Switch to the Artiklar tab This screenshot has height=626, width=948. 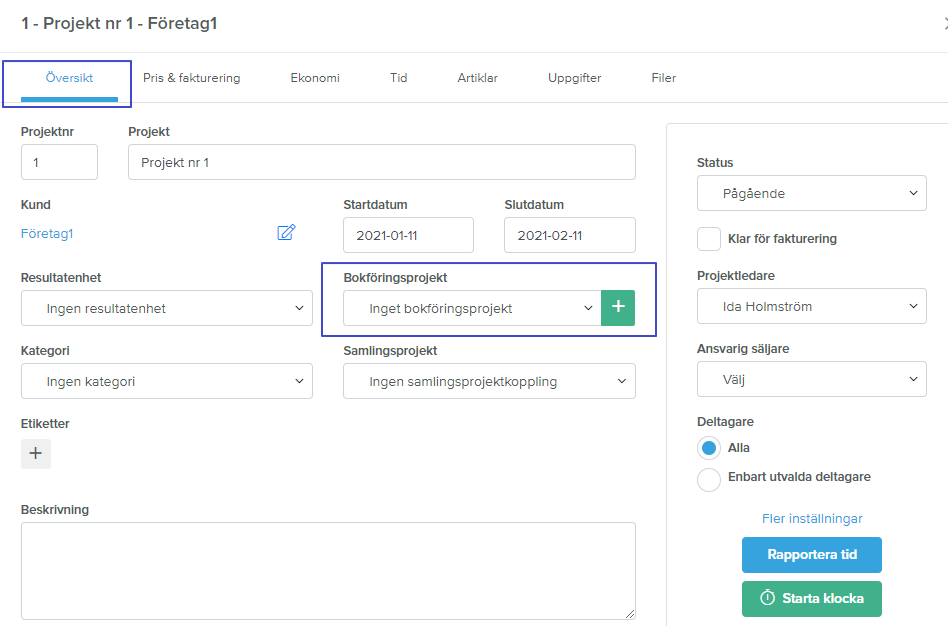point(478,78)
